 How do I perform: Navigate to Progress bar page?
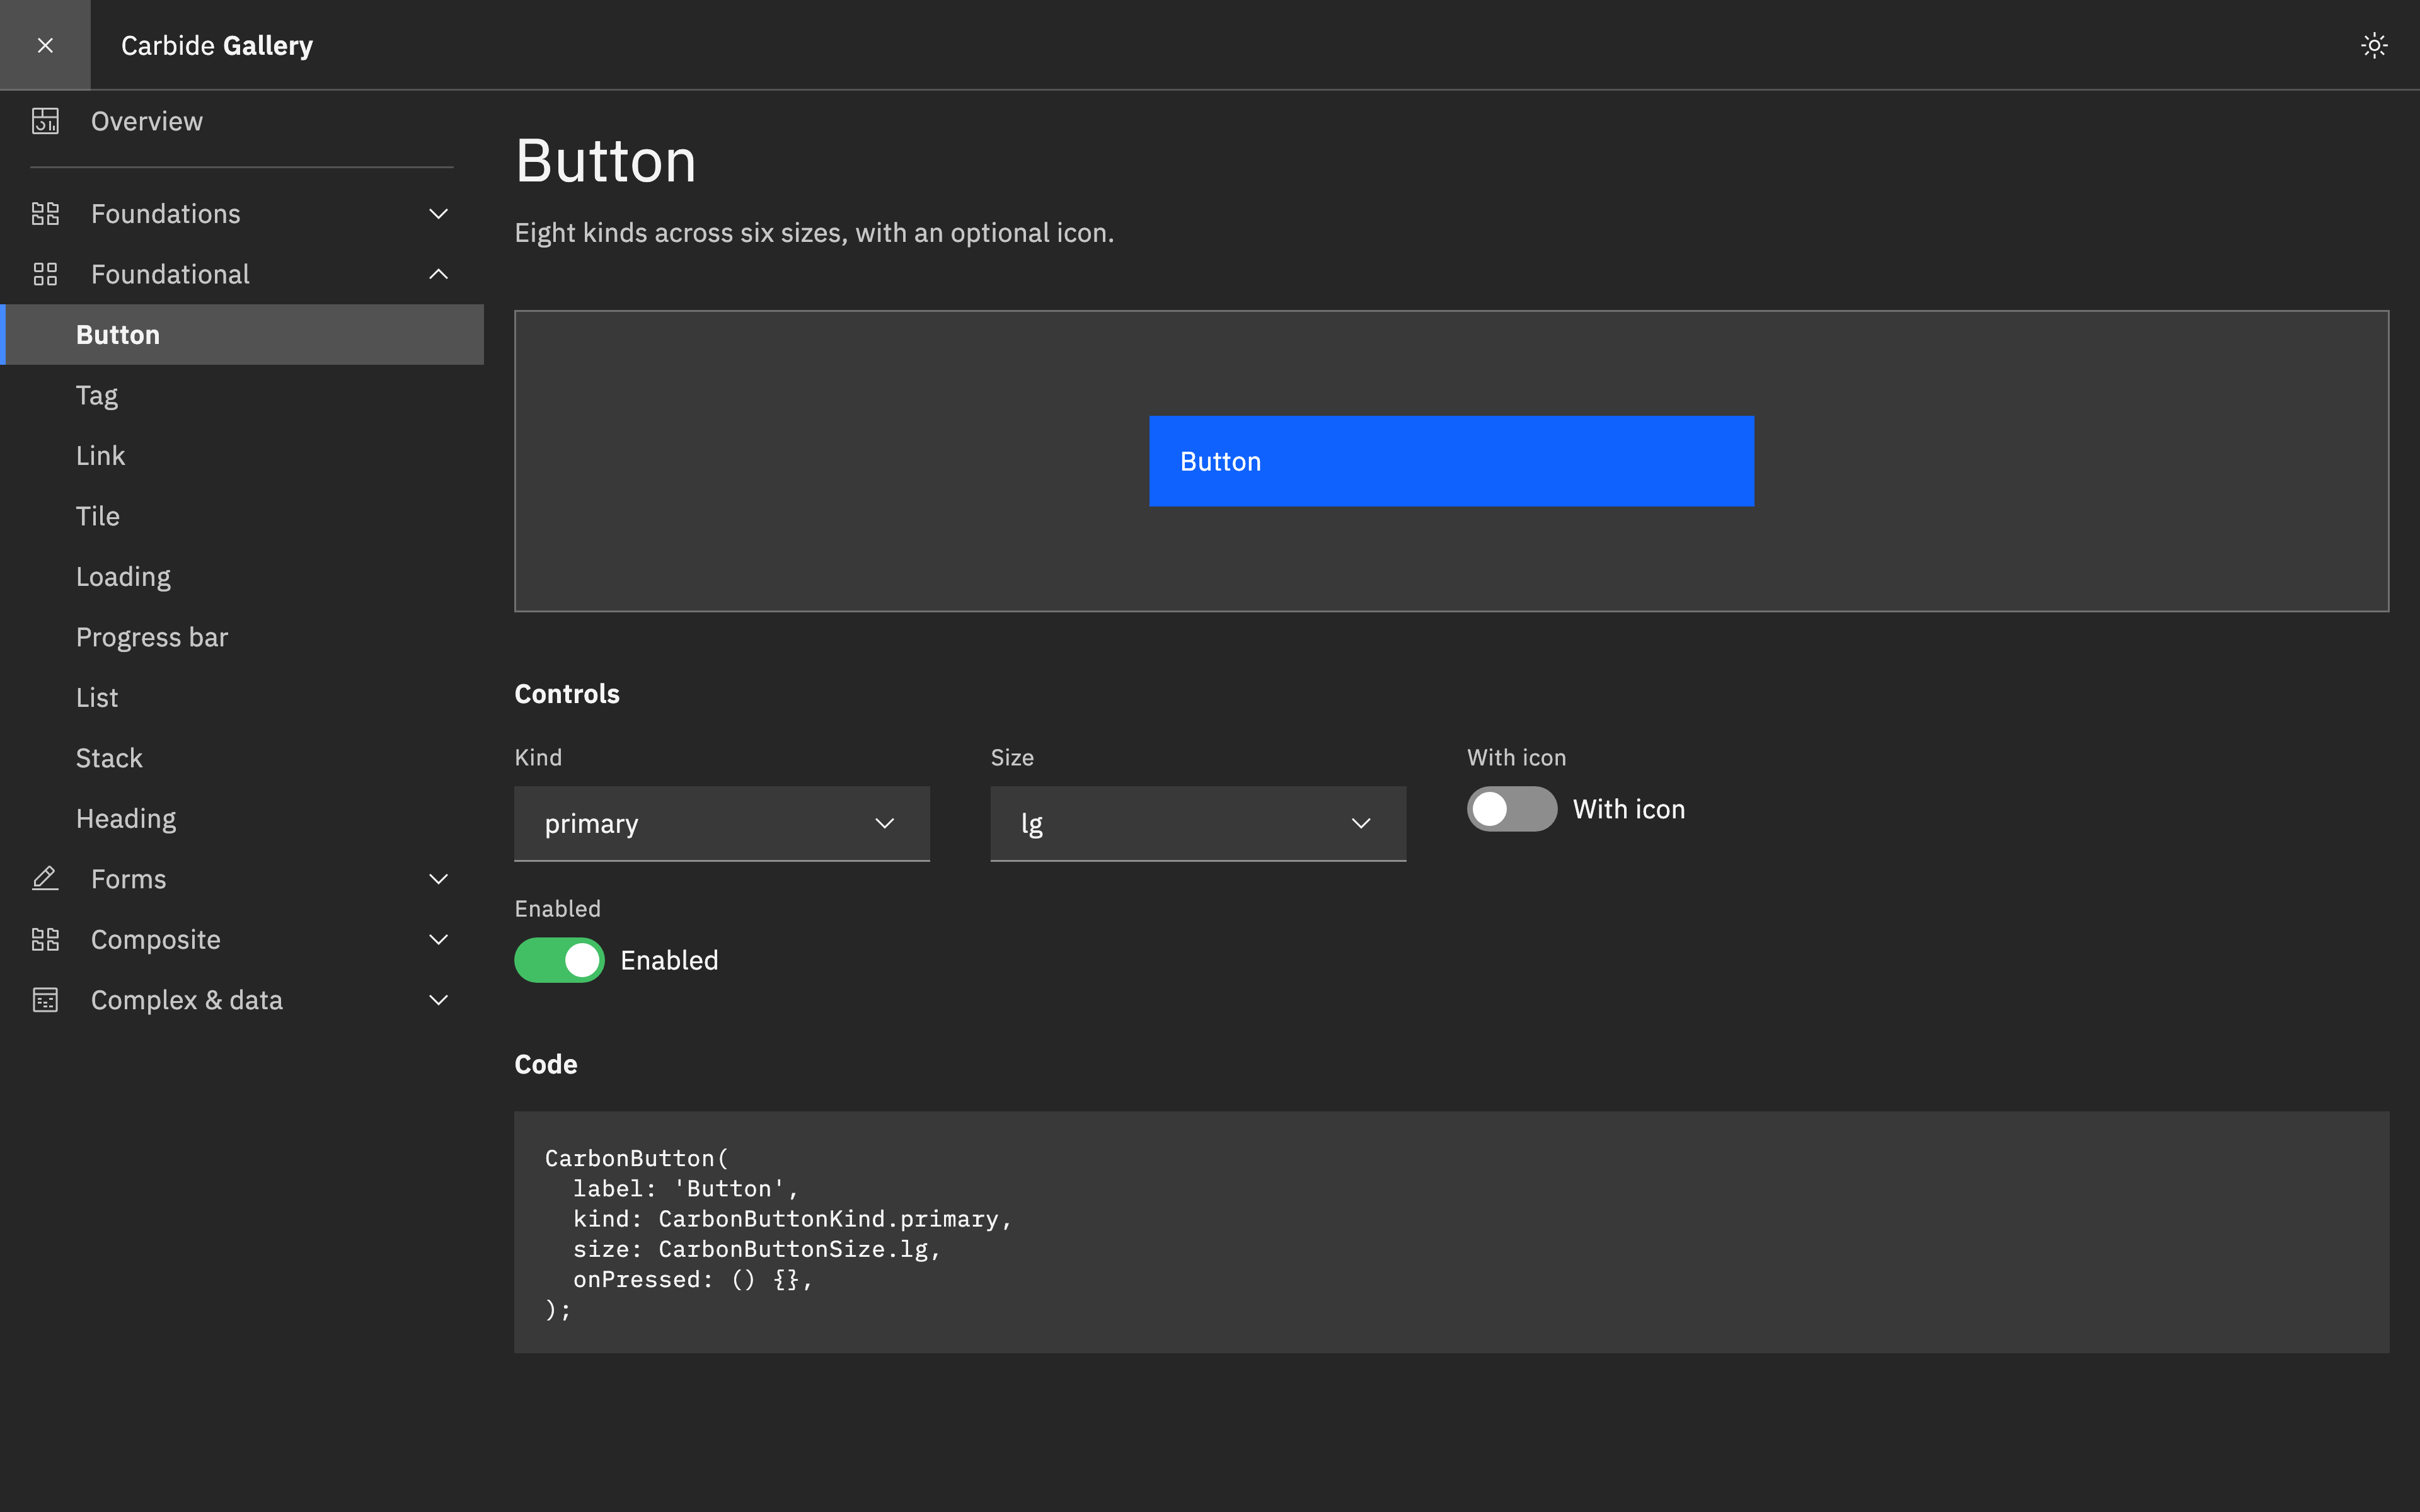242,637
